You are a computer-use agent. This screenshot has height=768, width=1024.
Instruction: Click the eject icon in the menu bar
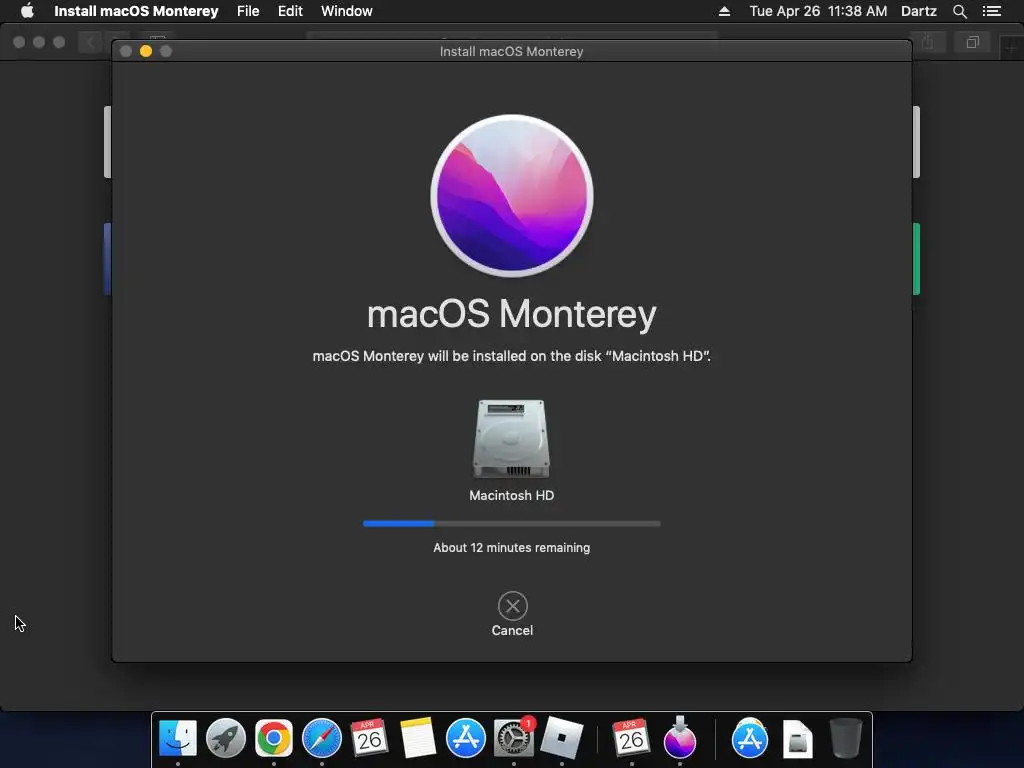click(724, 11)
